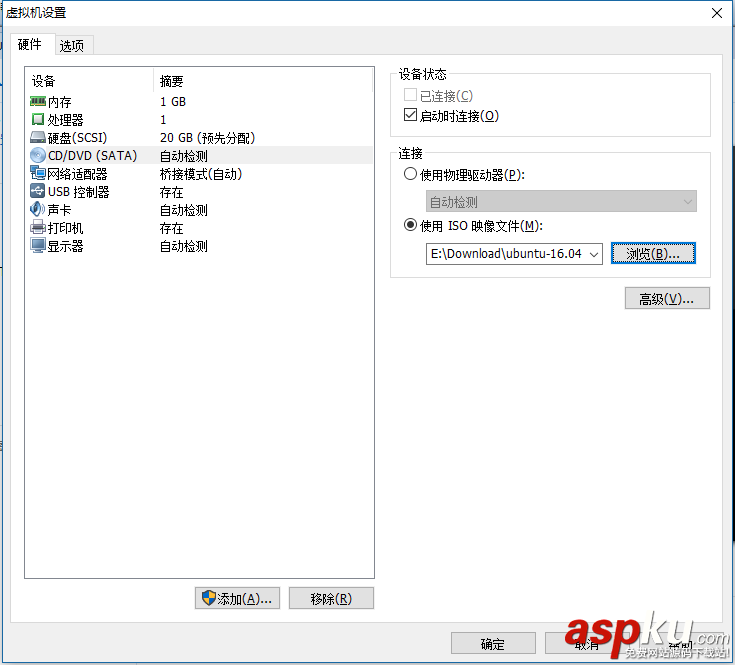The height and width of the screenshot is (665, 735).
Task: Select the 处理器 device row label
Action: 66,120
